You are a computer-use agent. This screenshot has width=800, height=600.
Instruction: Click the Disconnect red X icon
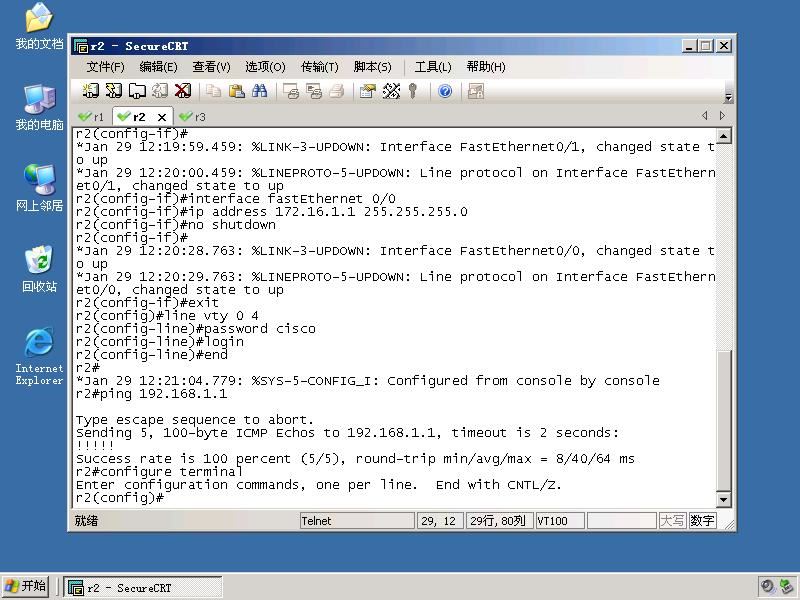[183, 91]
